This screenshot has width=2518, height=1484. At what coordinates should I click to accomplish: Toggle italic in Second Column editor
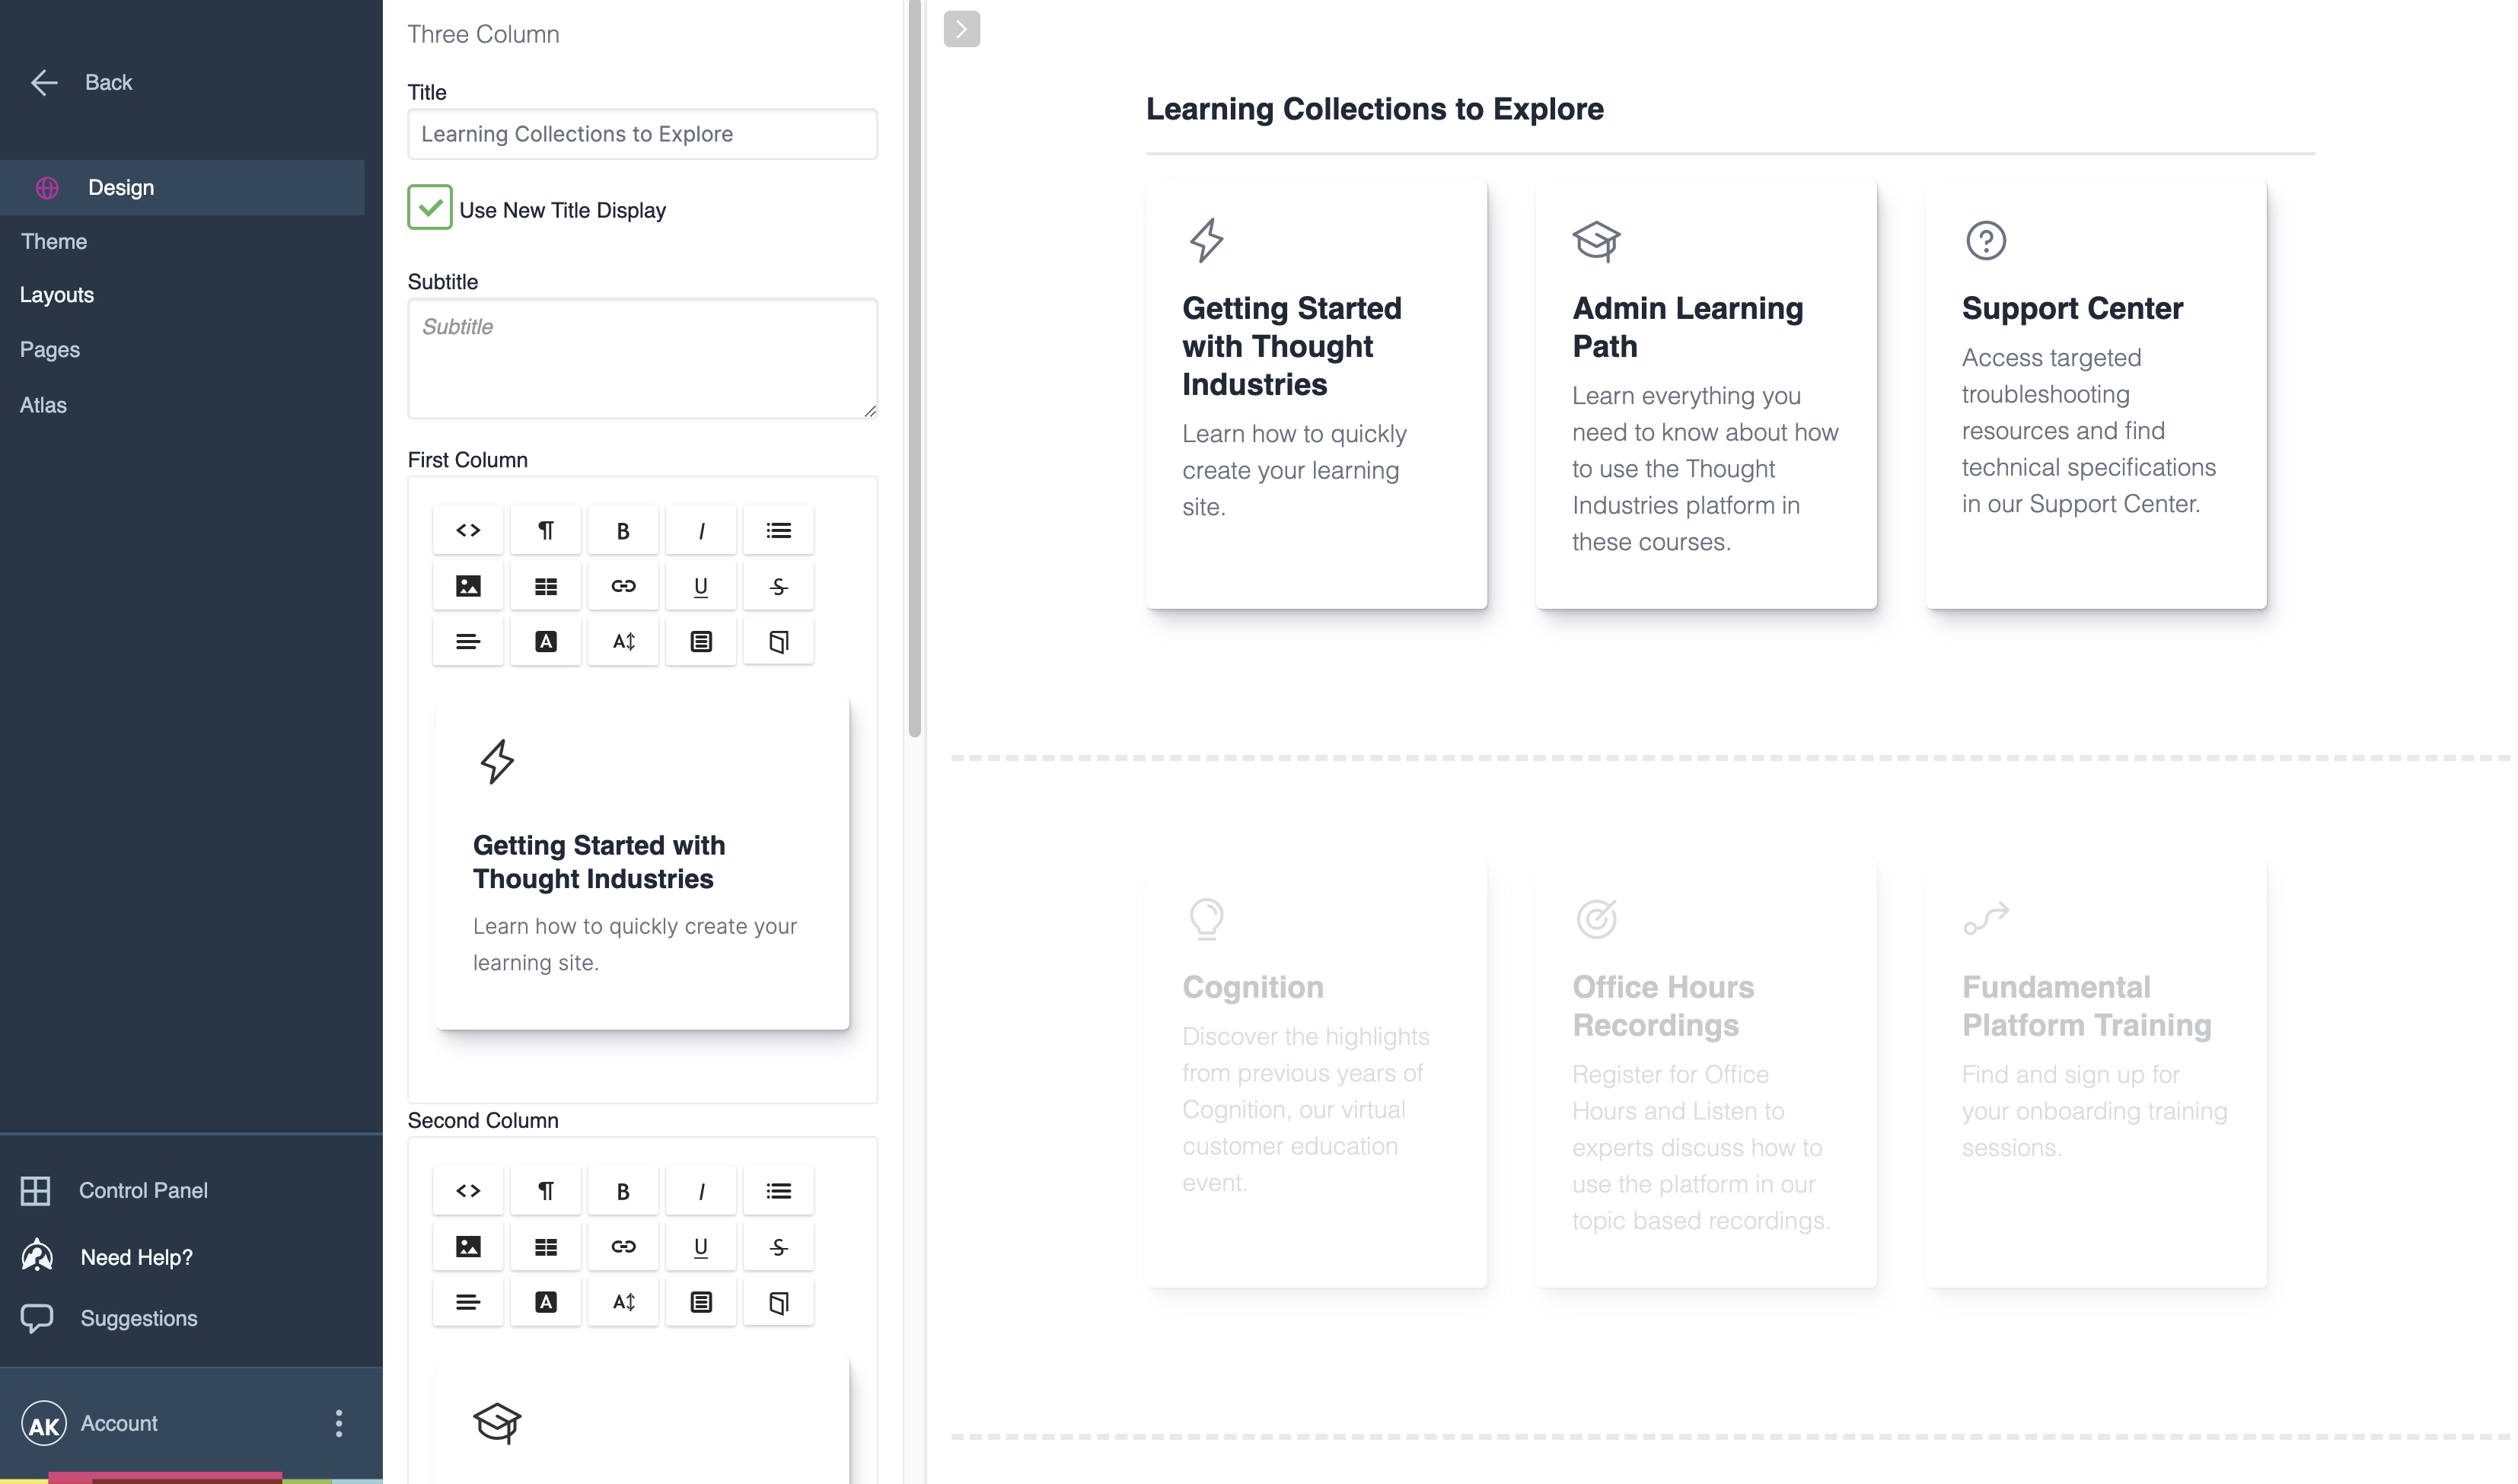pos(701,1191)
